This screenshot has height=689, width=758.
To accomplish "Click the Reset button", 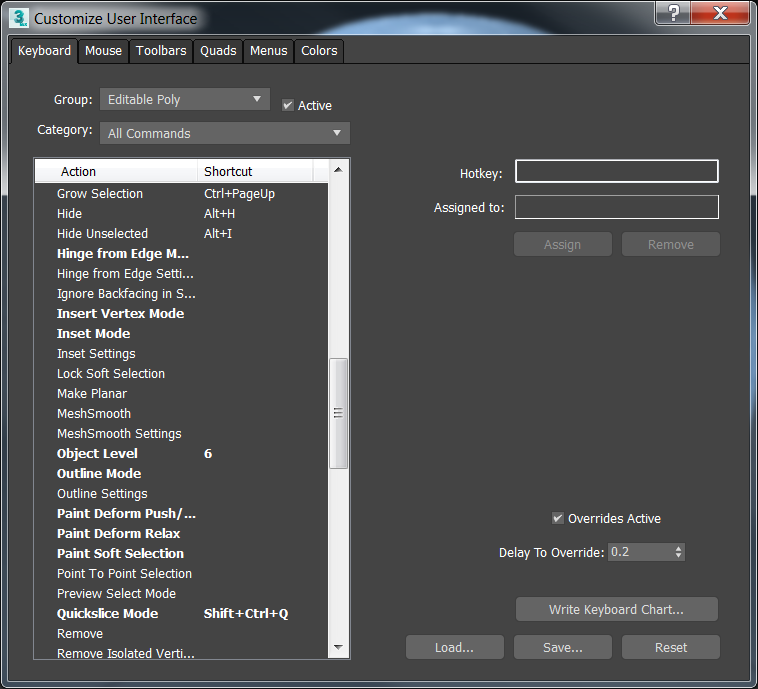I will click(671, 647).
